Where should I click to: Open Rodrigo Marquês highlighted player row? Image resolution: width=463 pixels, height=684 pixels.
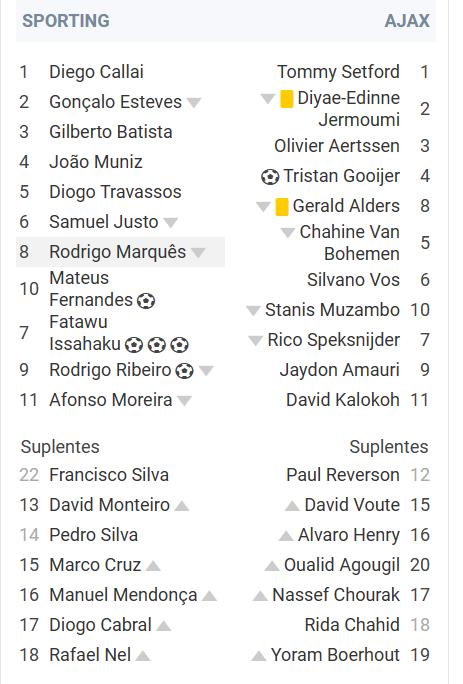(120, 252)
